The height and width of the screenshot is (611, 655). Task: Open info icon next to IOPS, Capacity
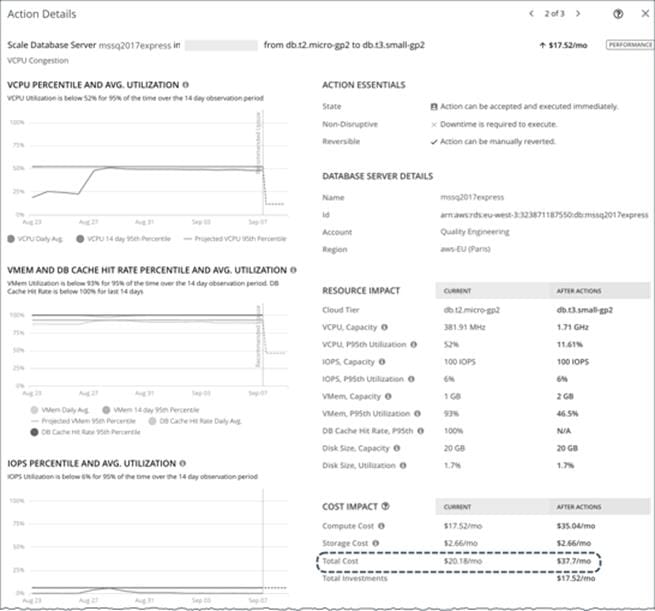(x=382, y=362)
